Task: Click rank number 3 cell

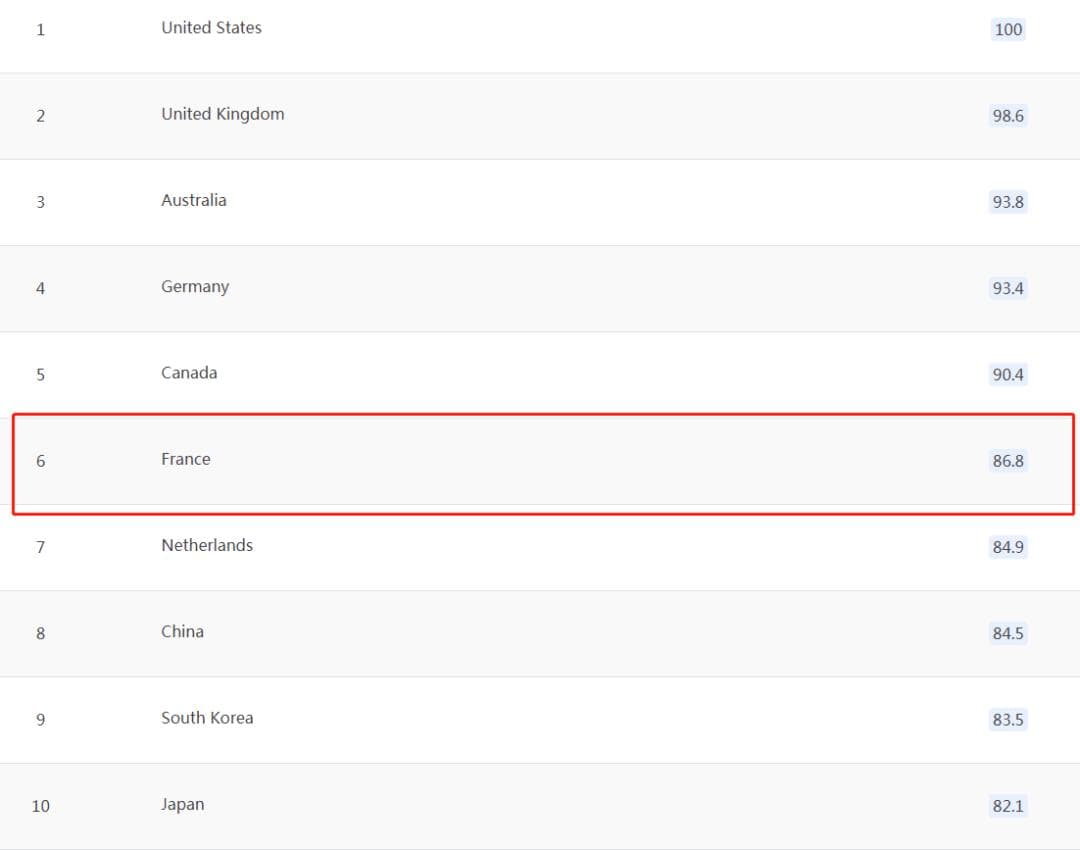Action: [x=41, y=202]
